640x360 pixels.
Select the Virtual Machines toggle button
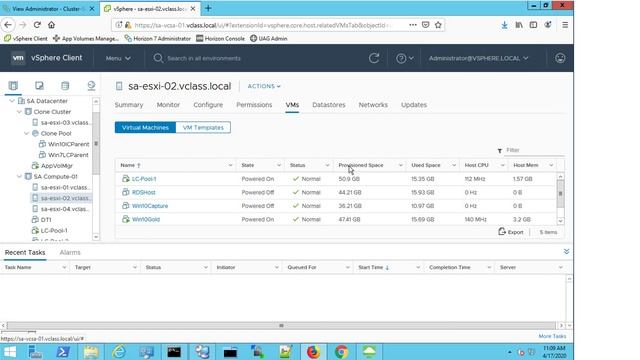[145, 127]
